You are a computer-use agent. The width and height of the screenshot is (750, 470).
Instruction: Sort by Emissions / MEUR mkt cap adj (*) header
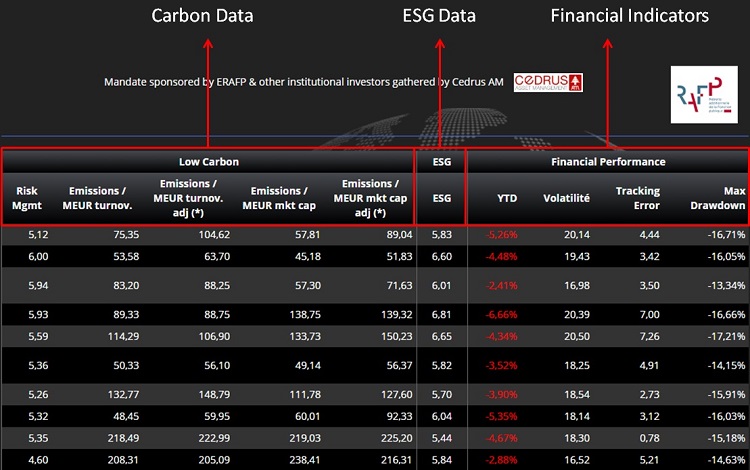pyautogui.click(x=370, y=198)
